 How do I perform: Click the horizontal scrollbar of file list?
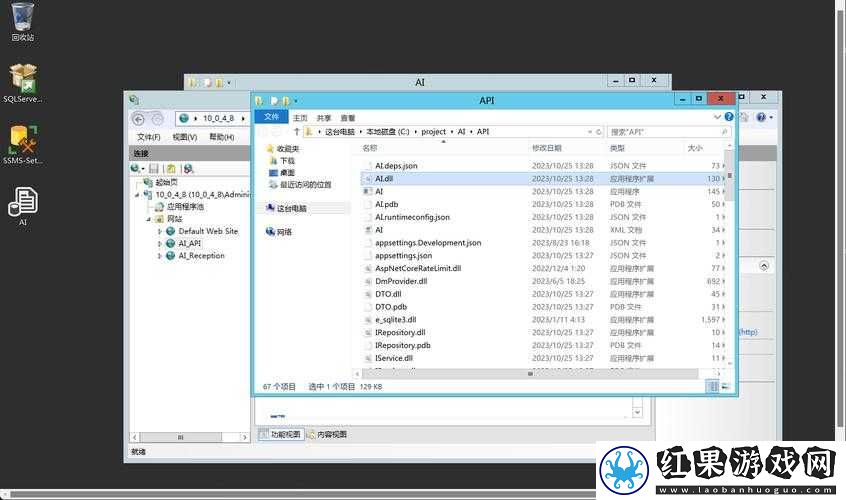click(x=530, y=373)
